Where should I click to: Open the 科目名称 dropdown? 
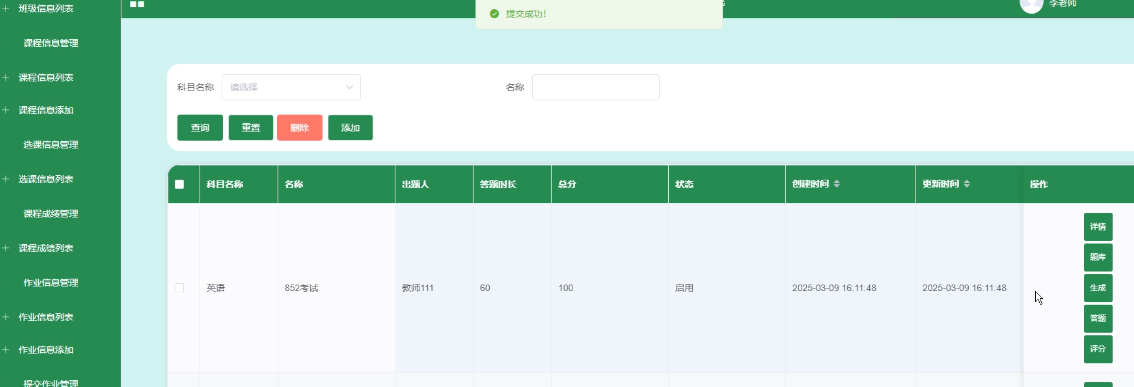tap(291, 88)
